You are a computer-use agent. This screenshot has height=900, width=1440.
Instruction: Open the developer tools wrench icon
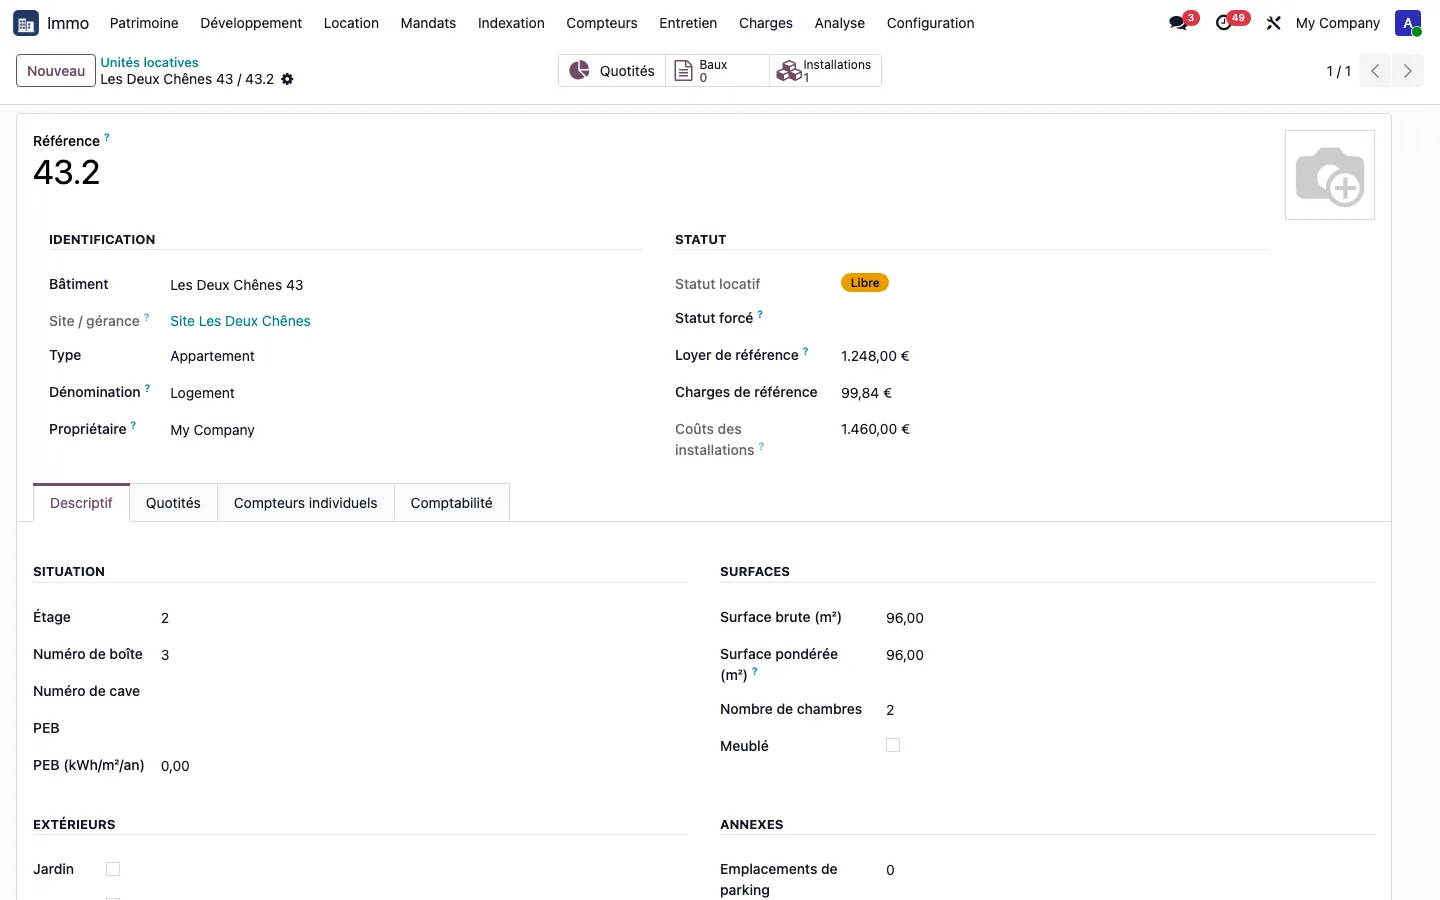coord(1273,23)
